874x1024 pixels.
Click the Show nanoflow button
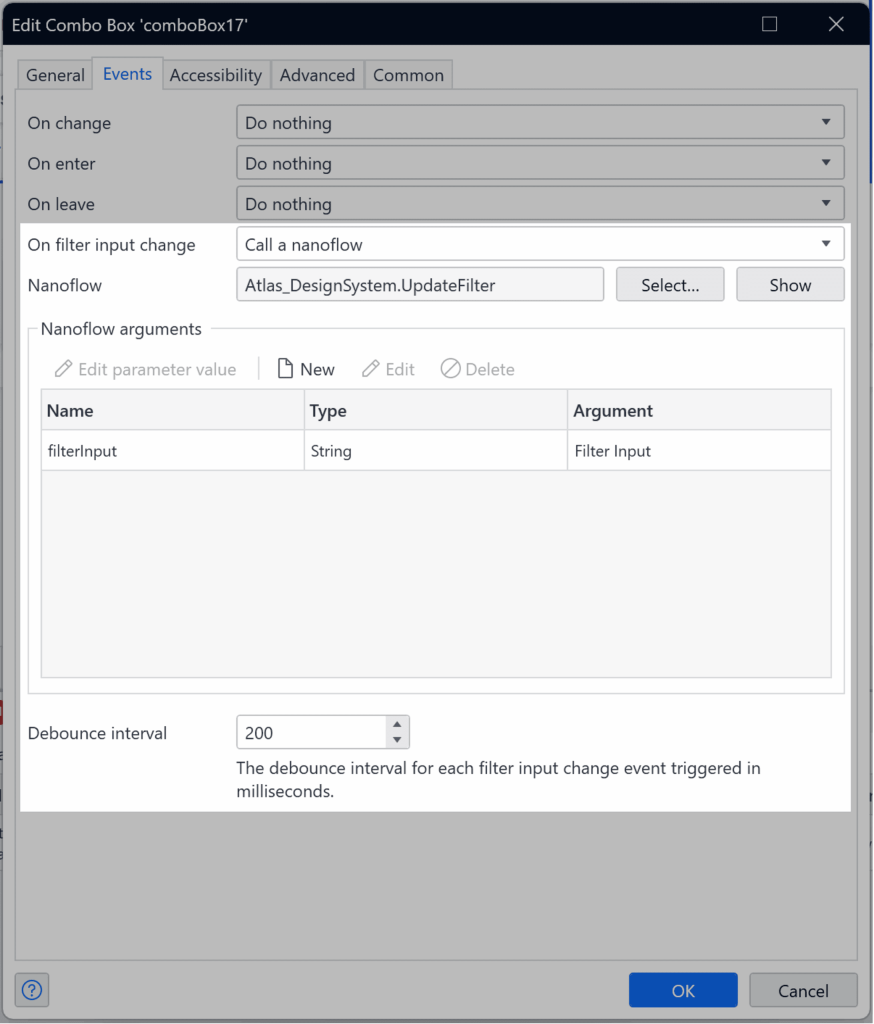pyautogui.click(x=790, y=285)
